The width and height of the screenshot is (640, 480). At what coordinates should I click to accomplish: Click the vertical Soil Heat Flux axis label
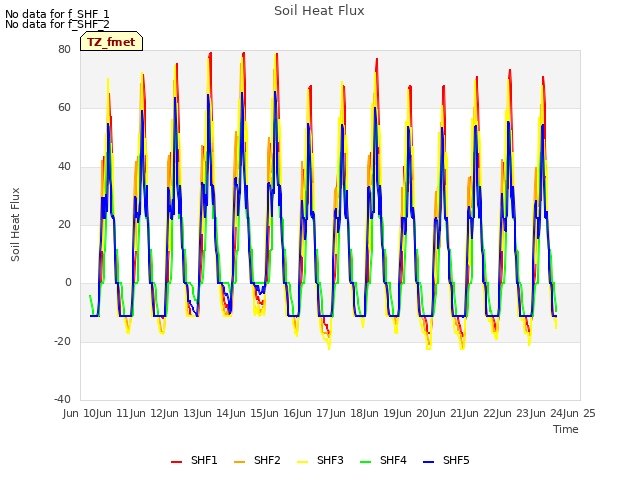(15, 224)
